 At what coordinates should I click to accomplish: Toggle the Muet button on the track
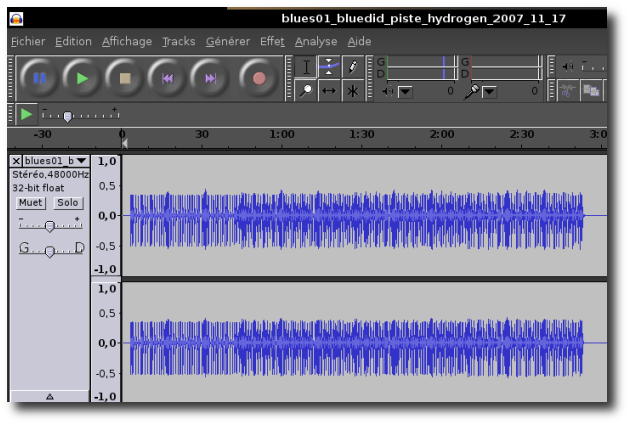coord(31,203)
